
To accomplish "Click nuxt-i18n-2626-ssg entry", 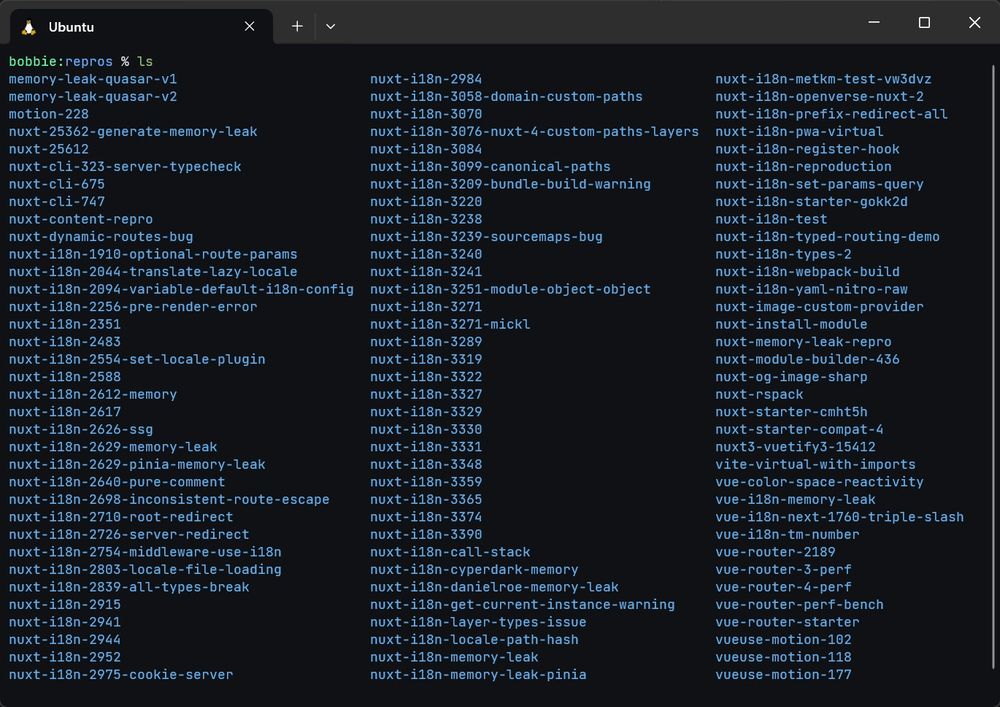I will (x=80, y=430).
